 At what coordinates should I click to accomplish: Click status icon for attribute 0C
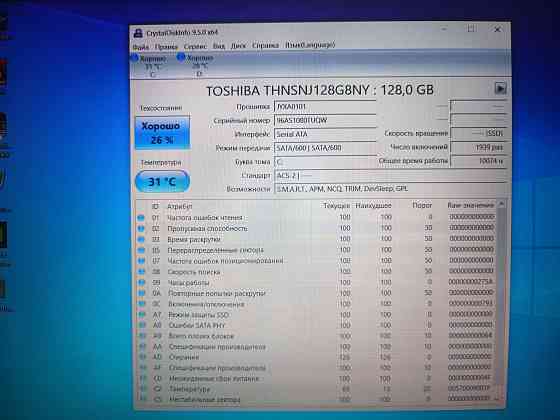click(x=142, y=304)
